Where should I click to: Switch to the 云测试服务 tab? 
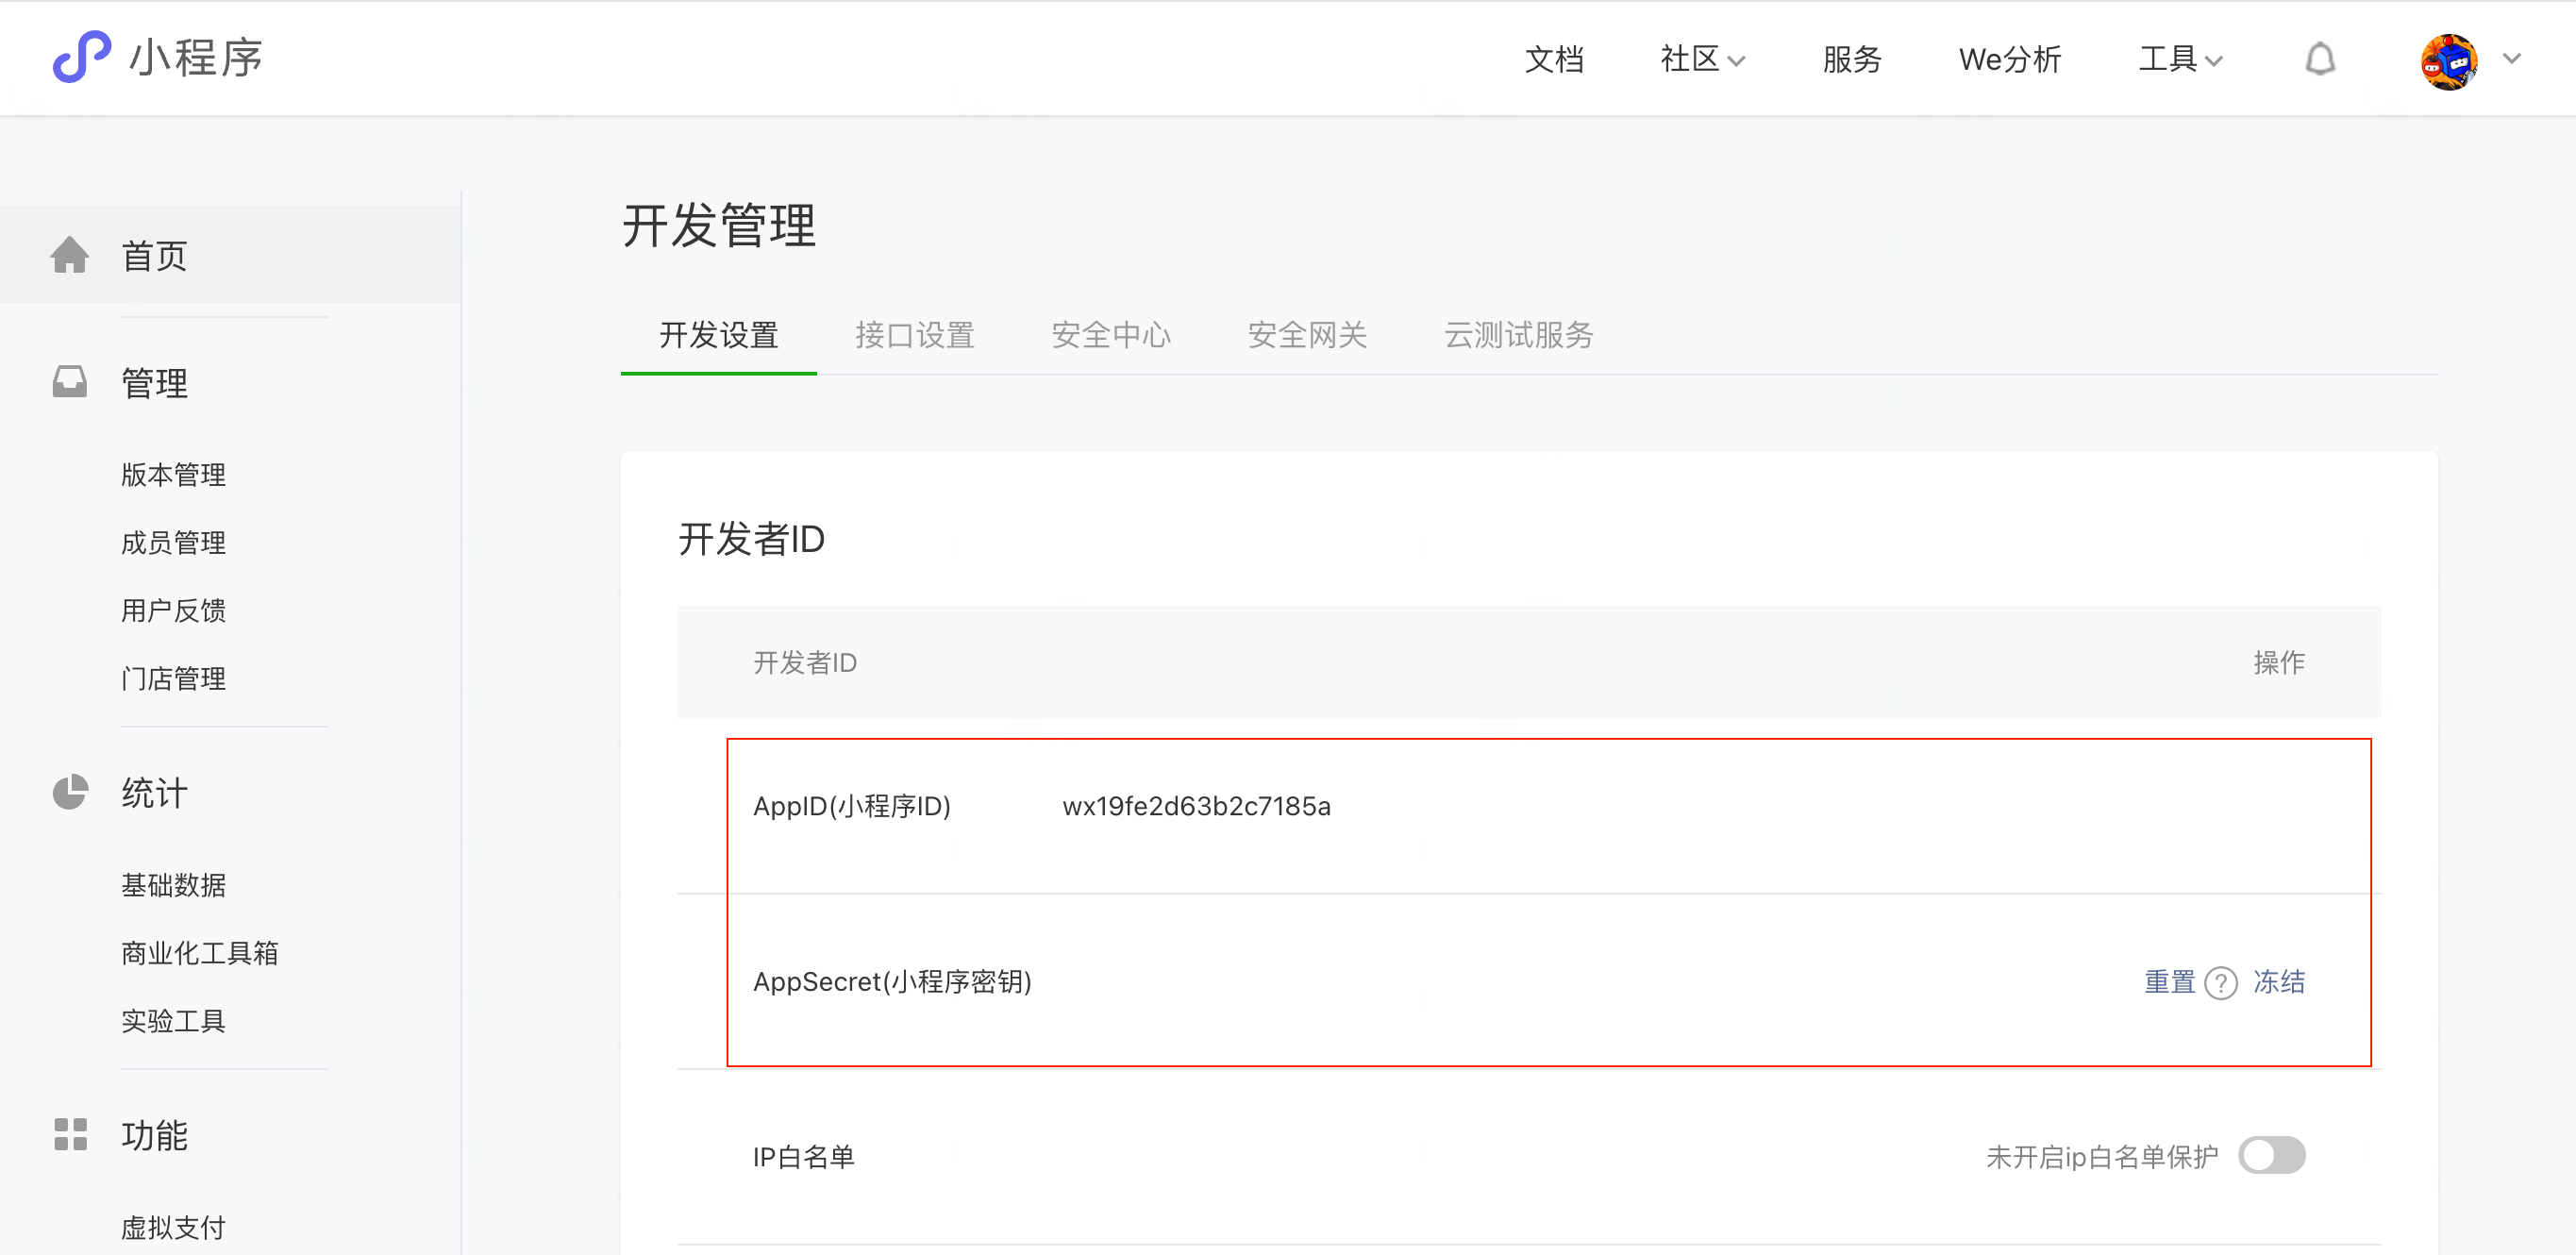click(x=1519, y=335)
